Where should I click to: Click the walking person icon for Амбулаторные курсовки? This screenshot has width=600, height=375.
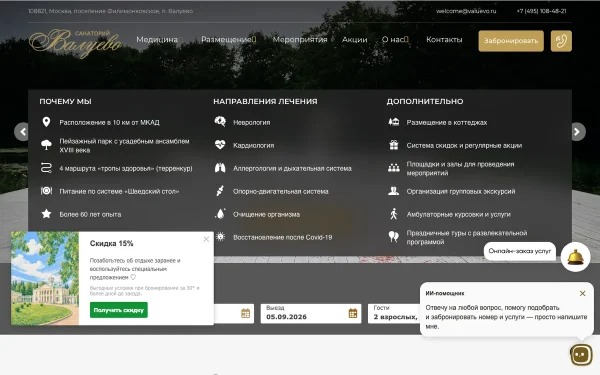(x=394, y=214)
